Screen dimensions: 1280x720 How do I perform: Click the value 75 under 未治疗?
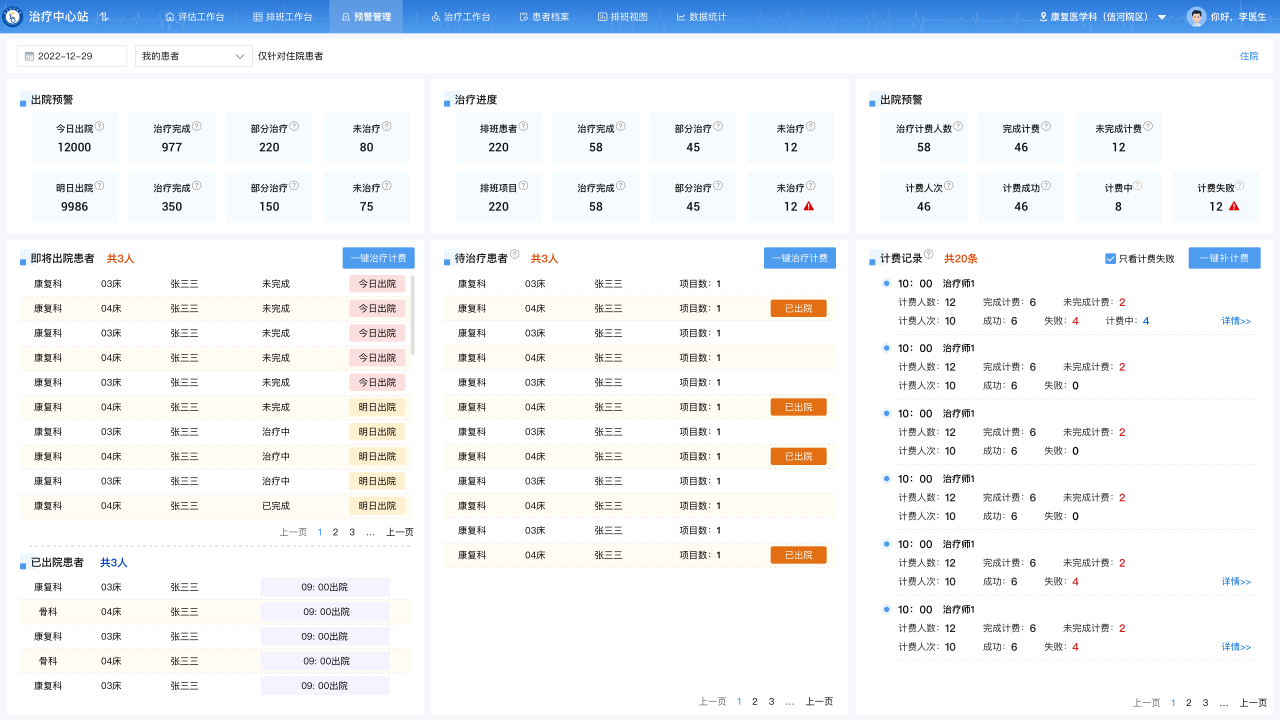(x=367, y=206)
